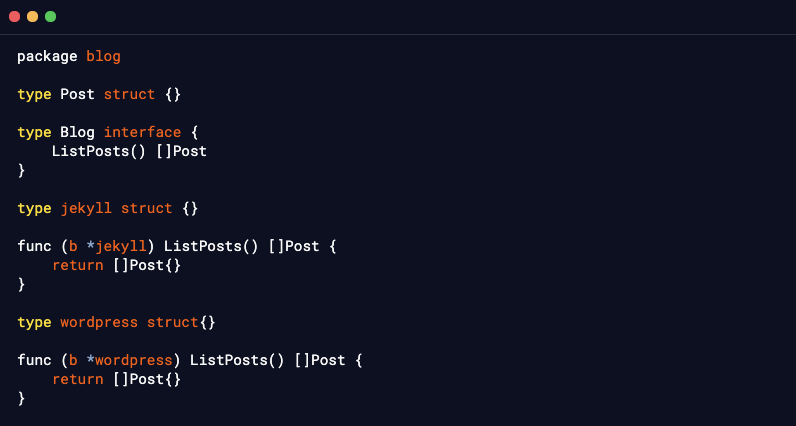Click 'return' inside the jekyll method
This screenshot has height=426, width=796.
[x=77, y=265]
